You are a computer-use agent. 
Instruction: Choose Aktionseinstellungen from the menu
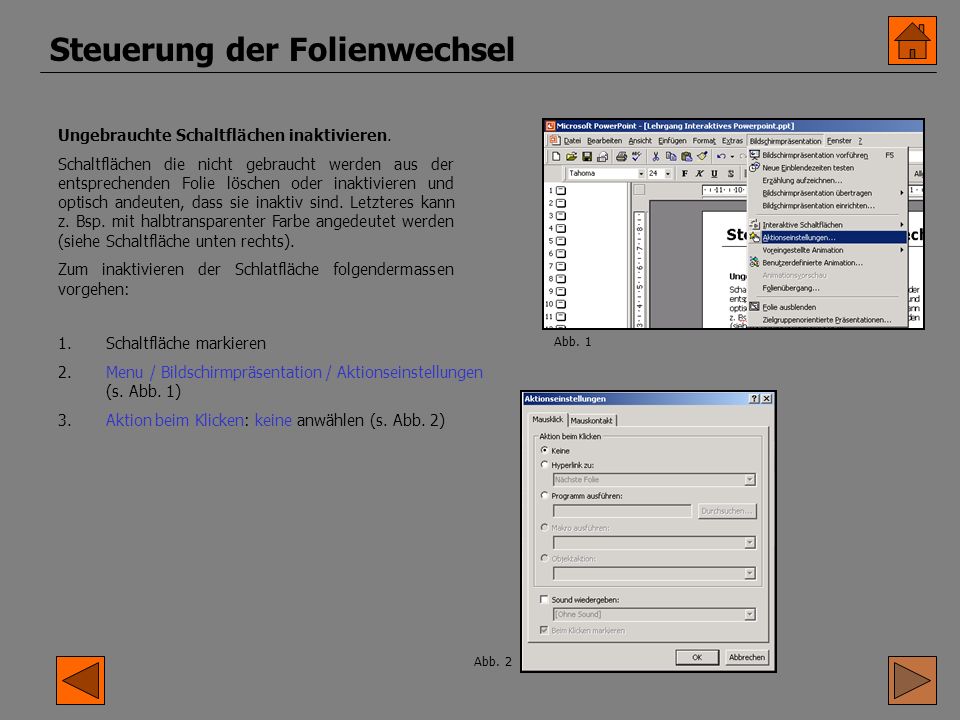[x=828, y=238]
